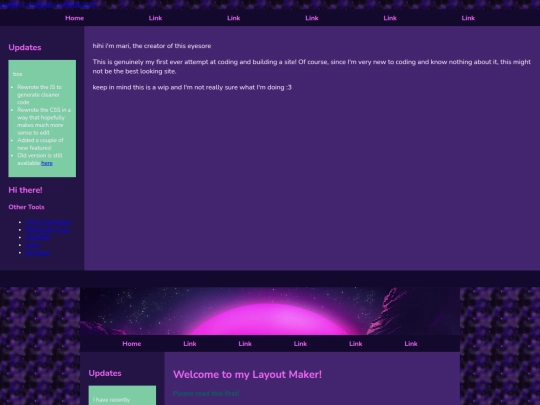The height and width of the screenshot is (405, 540).
Task: Click the 'keep in mind this is a wip' line
Action: coord(192,87)
